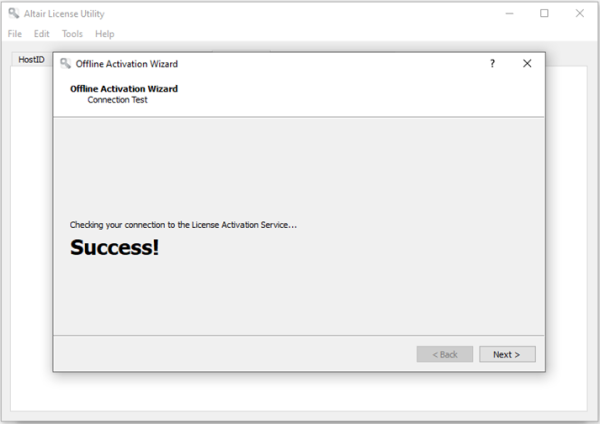Click the bold Success! message
Image resolution: width=600 pixels, height=424 pixels.
pos(114,247)
